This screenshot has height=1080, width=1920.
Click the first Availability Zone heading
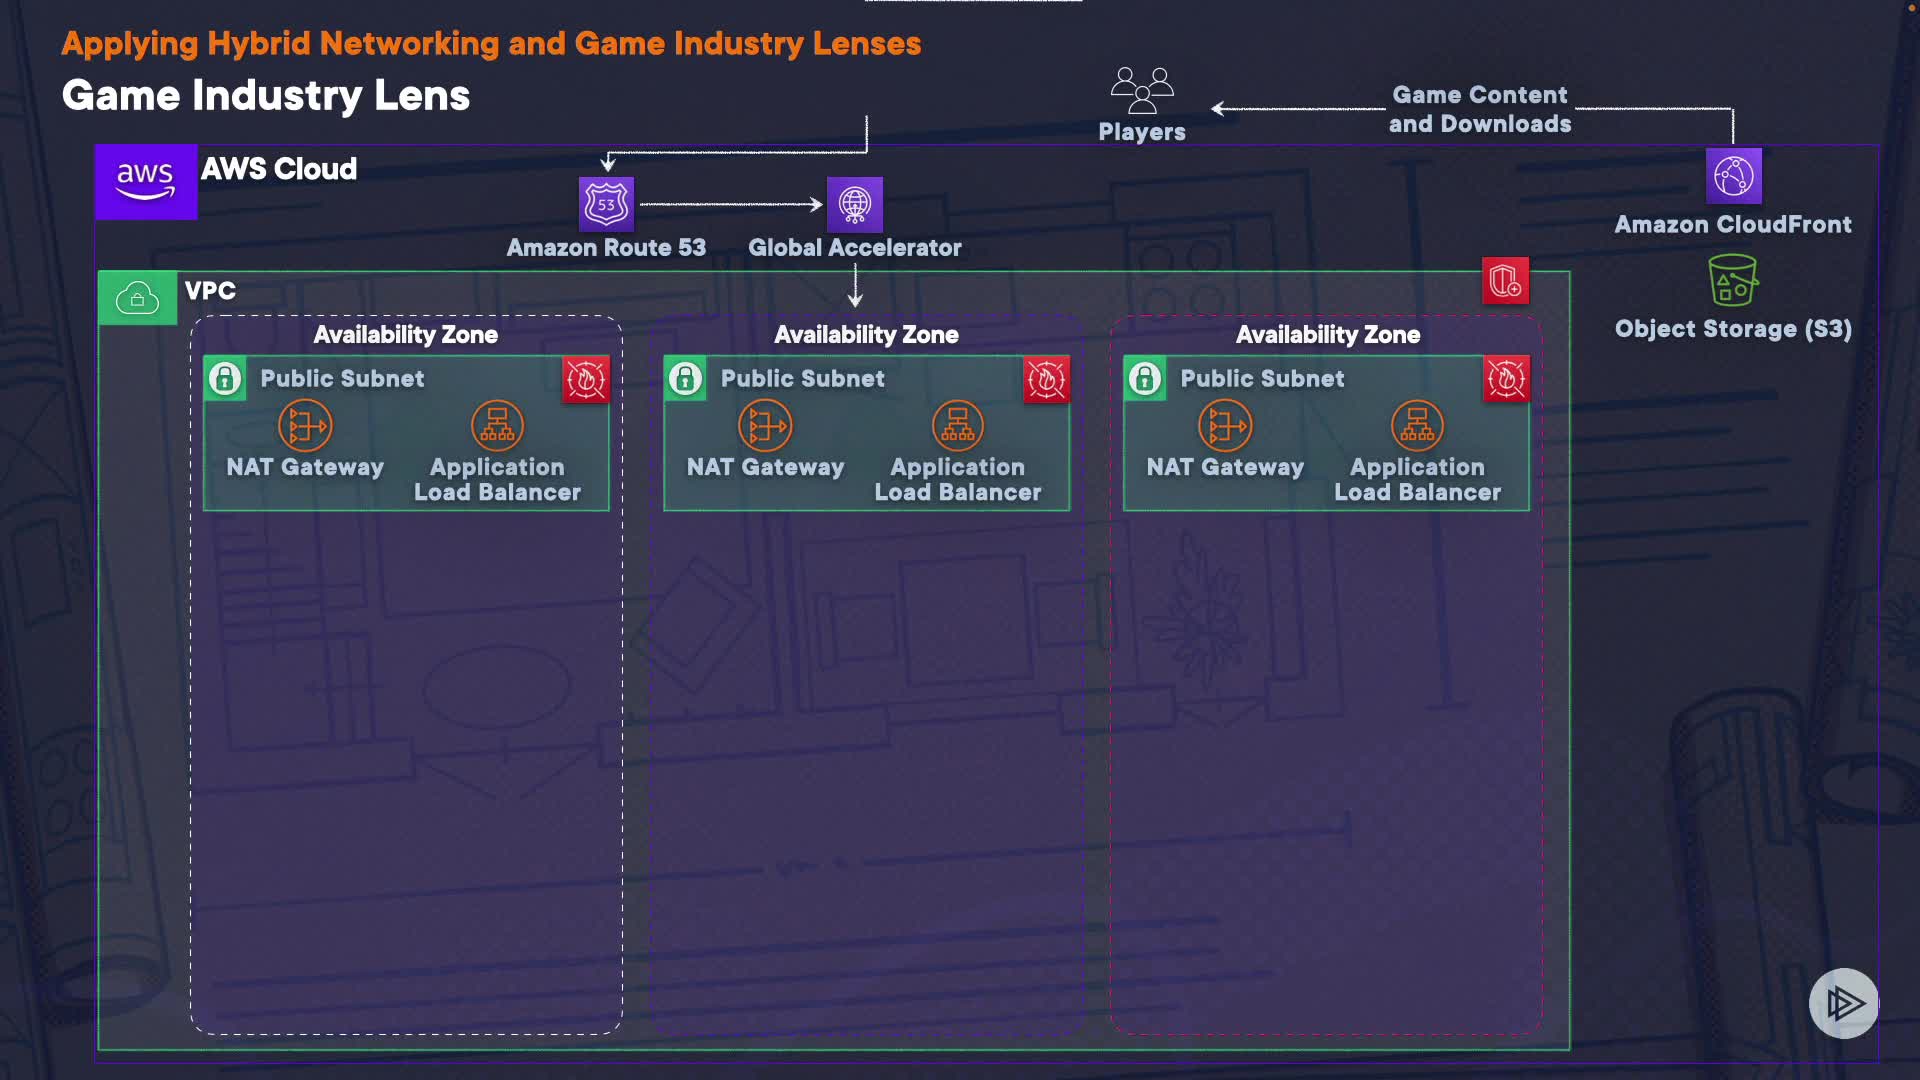pos(405,335)
